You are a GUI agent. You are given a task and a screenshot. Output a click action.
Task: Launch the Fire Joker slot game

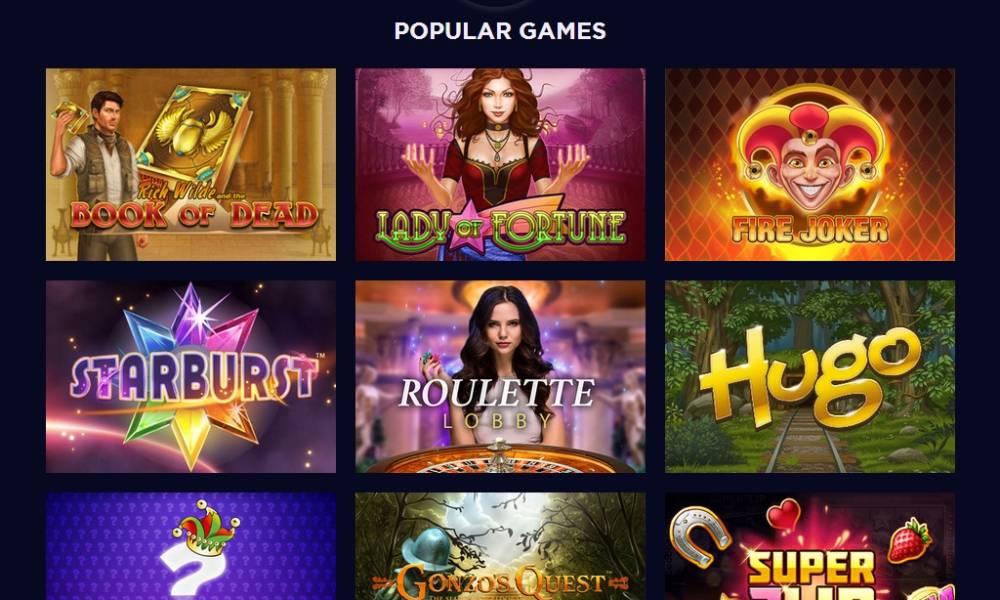point(810,165)
